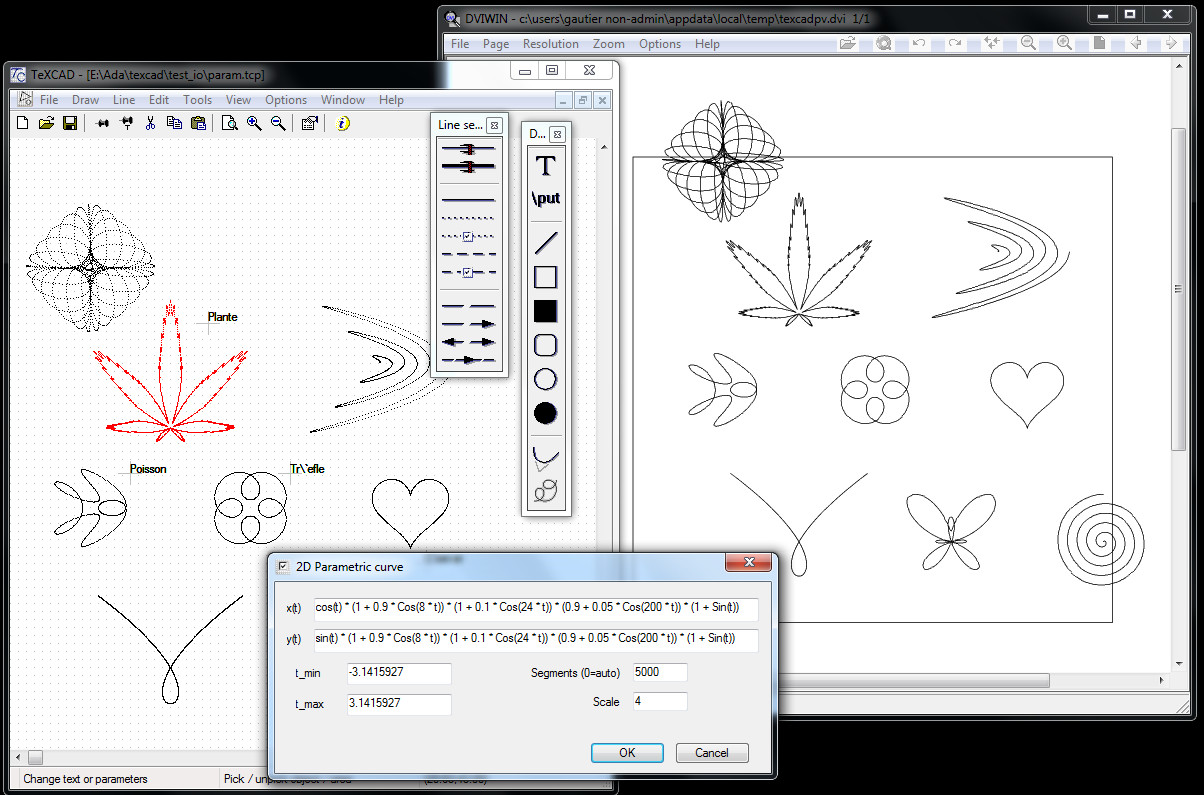This screenshot has width=1204, height=795.
Task: Click the Segments input field
Action: pyautogui.click(x=659, y=672)
